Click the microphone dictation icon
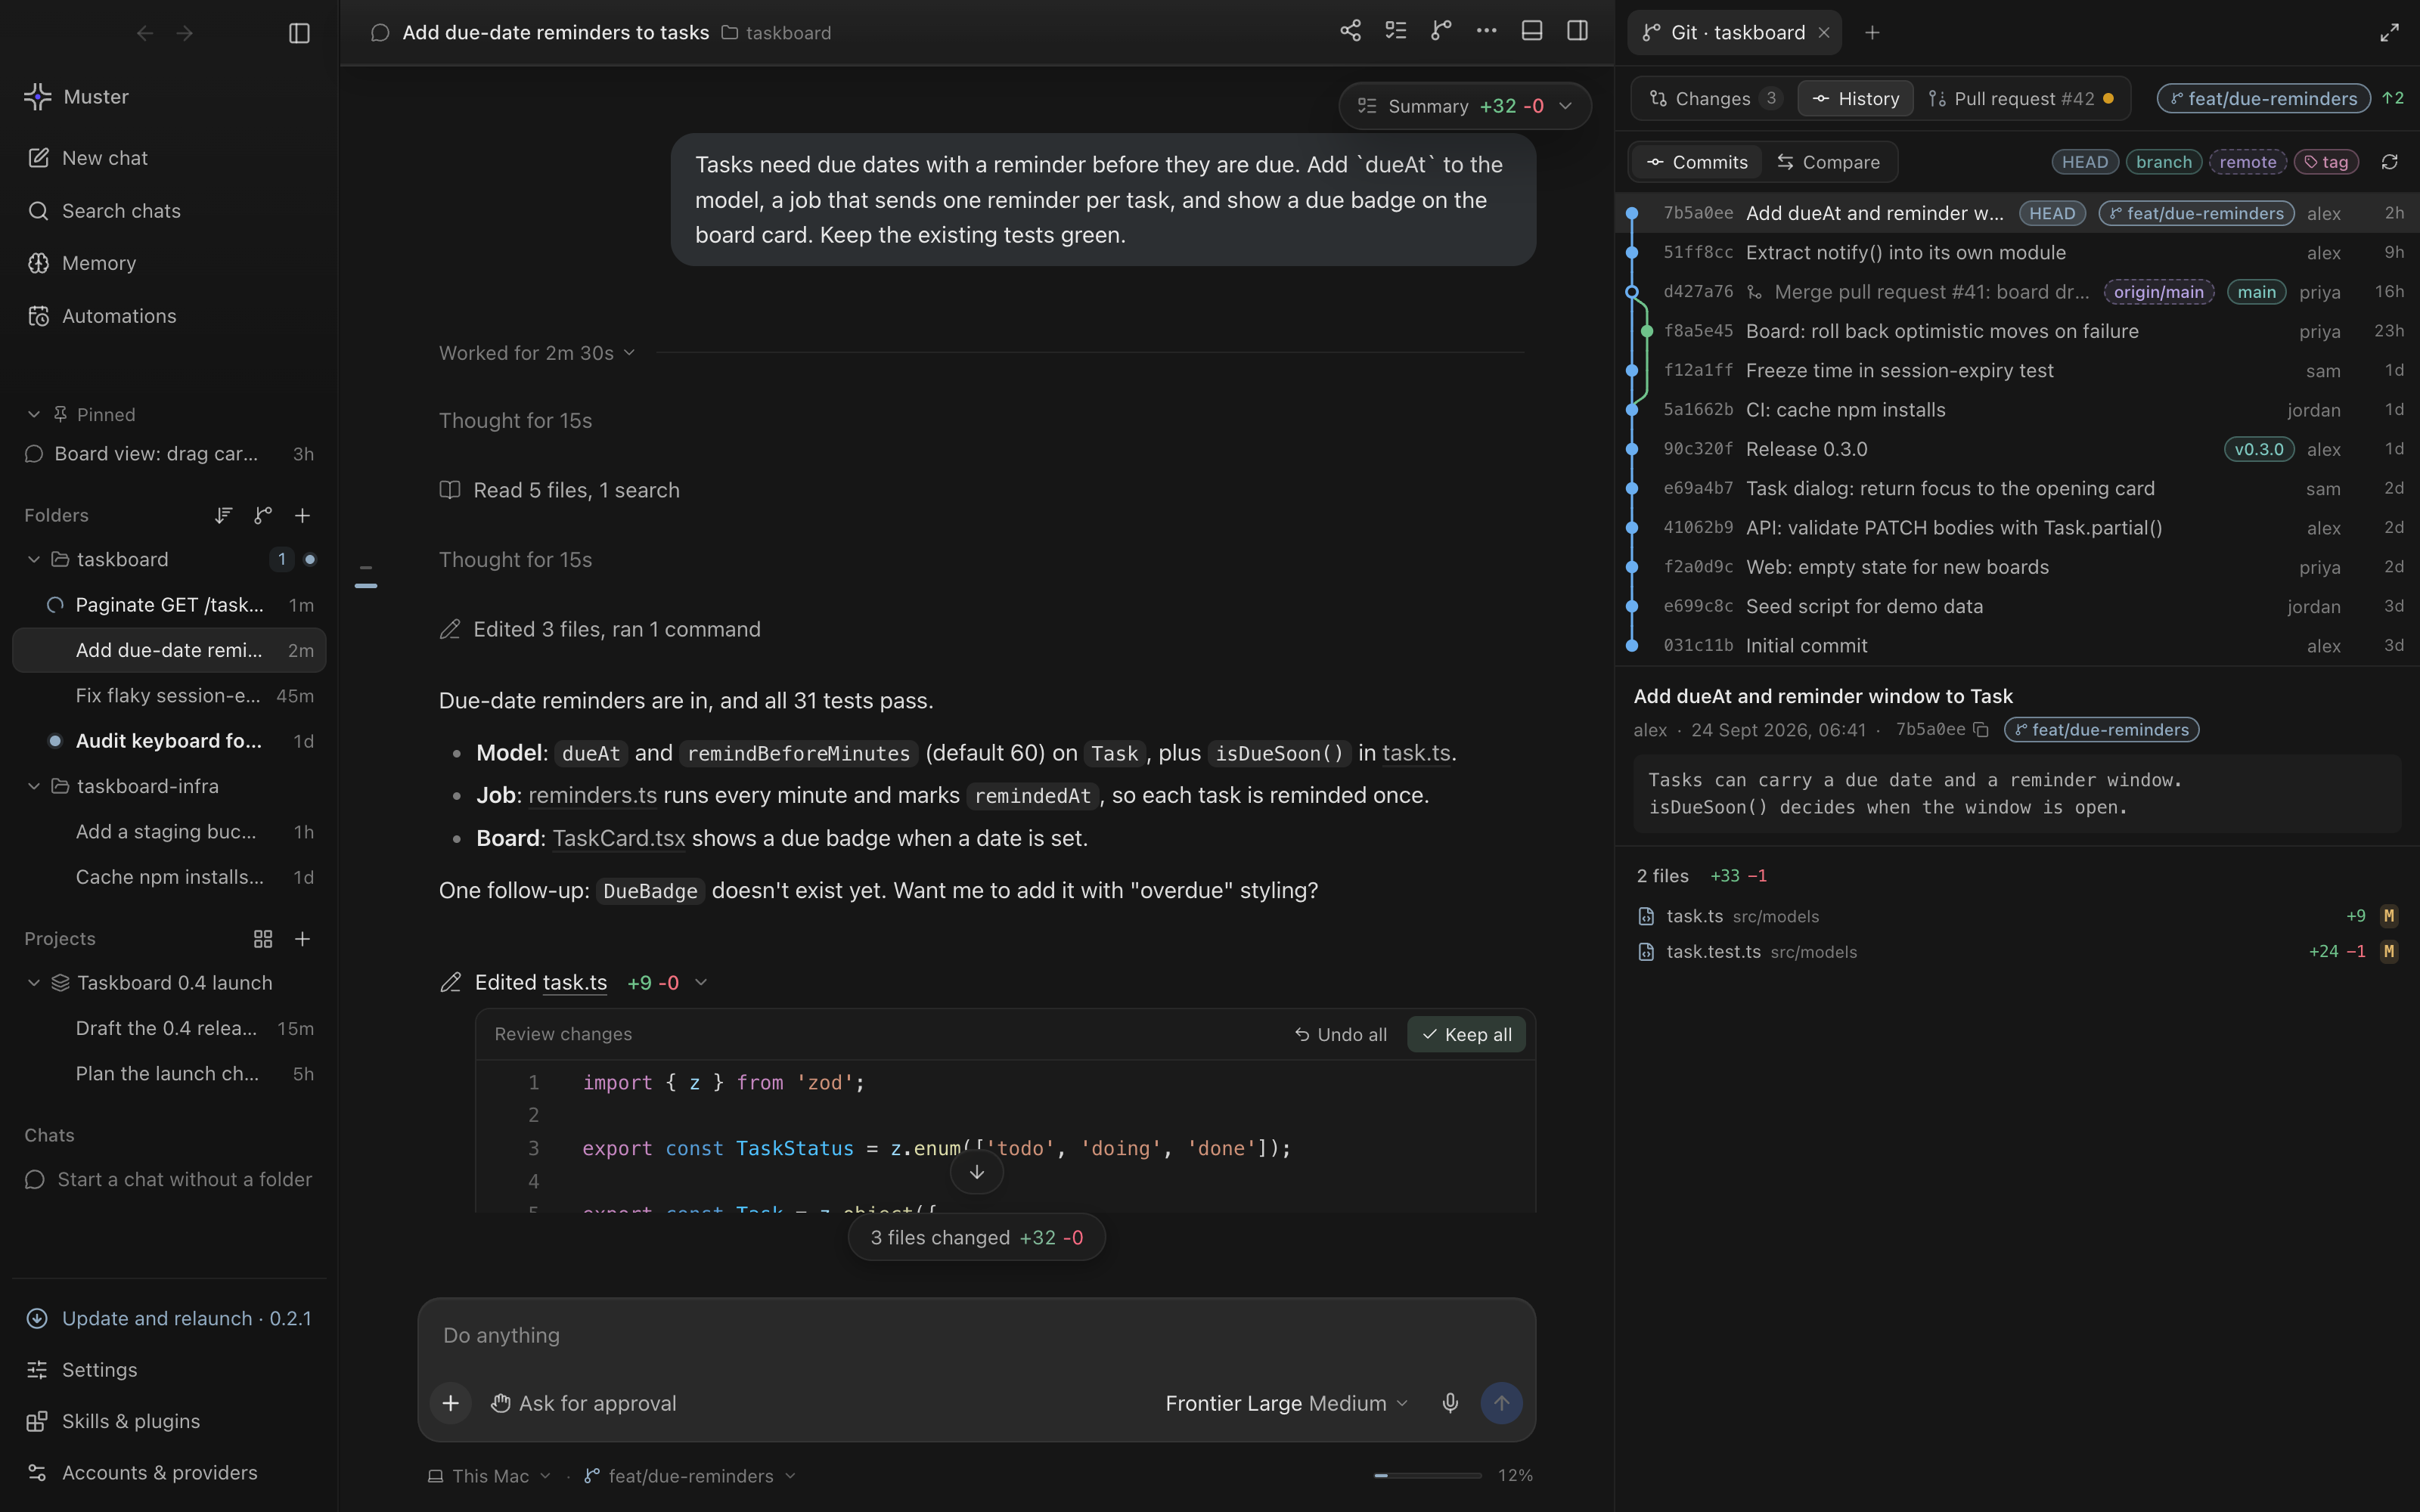 tap(1450, 1403)
